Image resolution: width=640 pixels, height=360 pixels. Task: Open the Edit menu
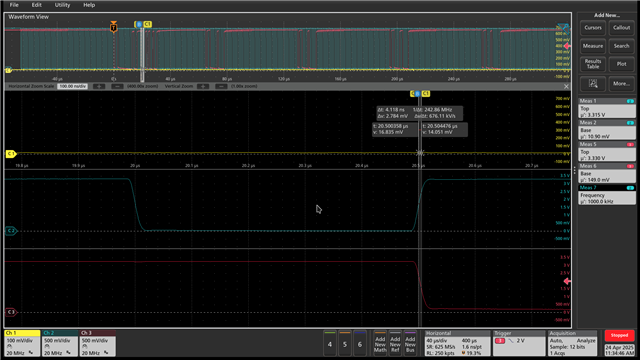tap(36, 5)
